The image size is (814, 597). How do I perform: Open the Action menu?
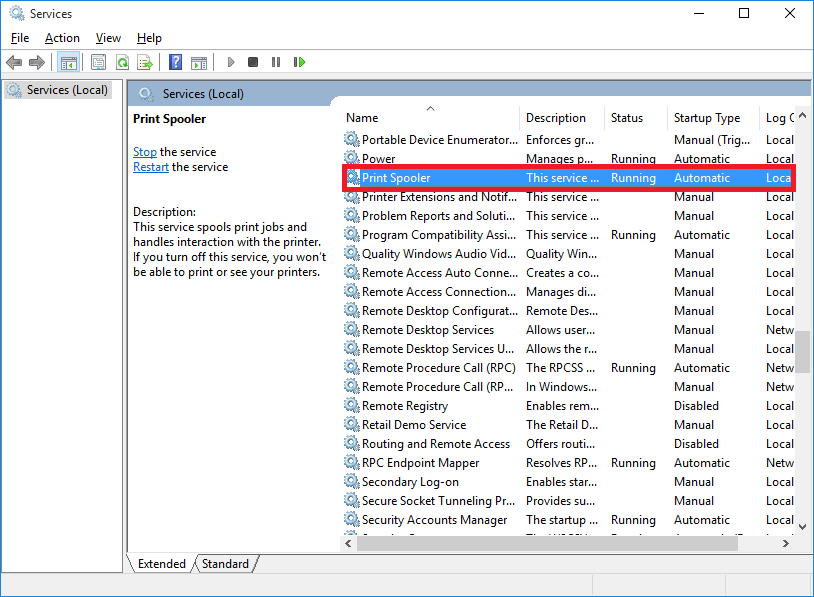point(62,38)
